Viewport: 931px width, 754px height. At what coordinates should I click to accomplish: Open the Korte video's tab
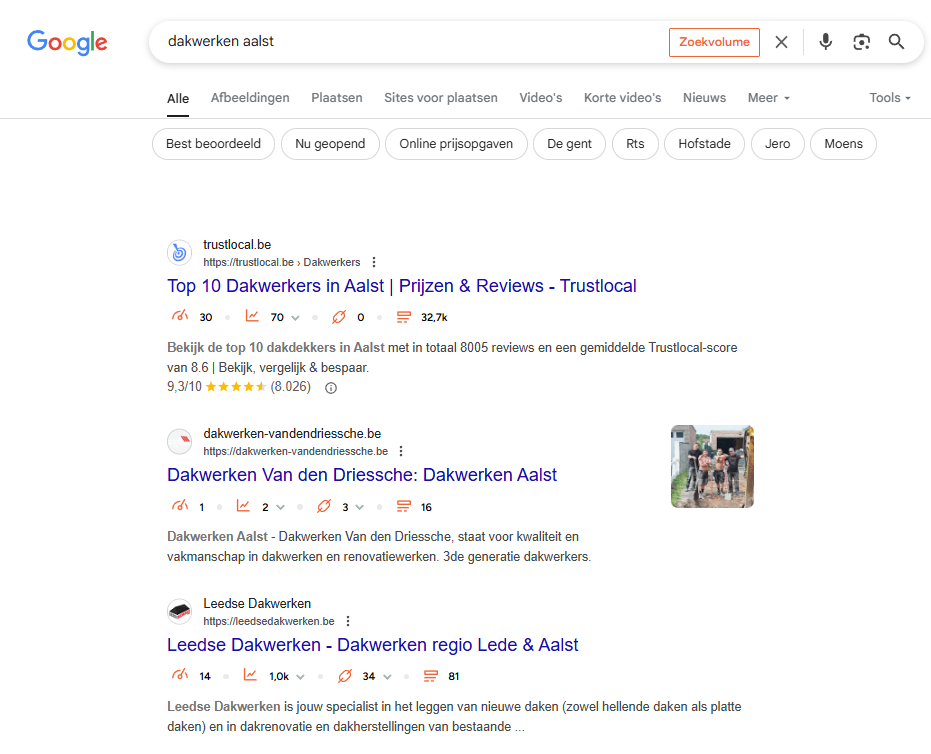(622, 98)
